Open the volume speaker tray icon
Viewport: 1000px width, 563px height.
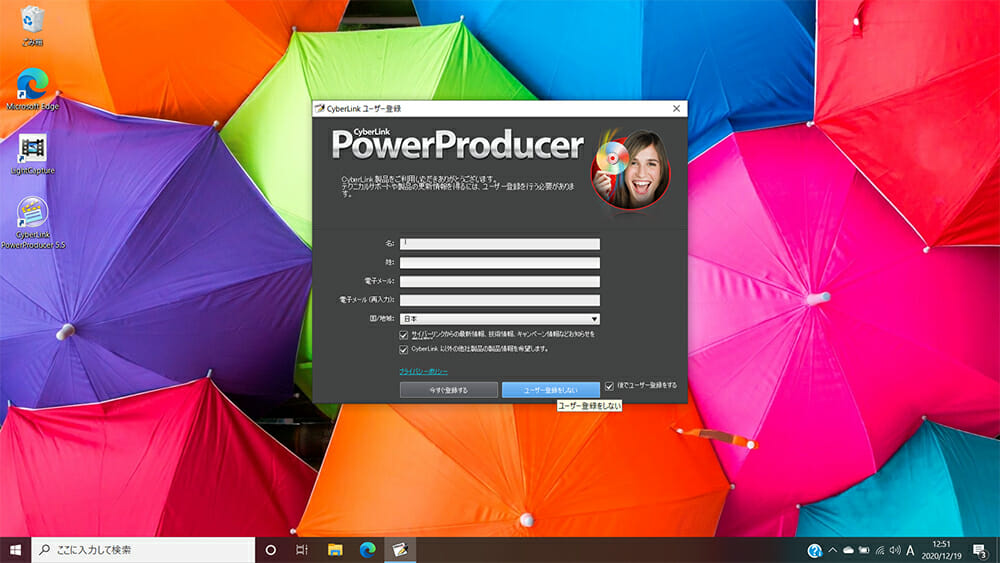[x=895, y=550]
